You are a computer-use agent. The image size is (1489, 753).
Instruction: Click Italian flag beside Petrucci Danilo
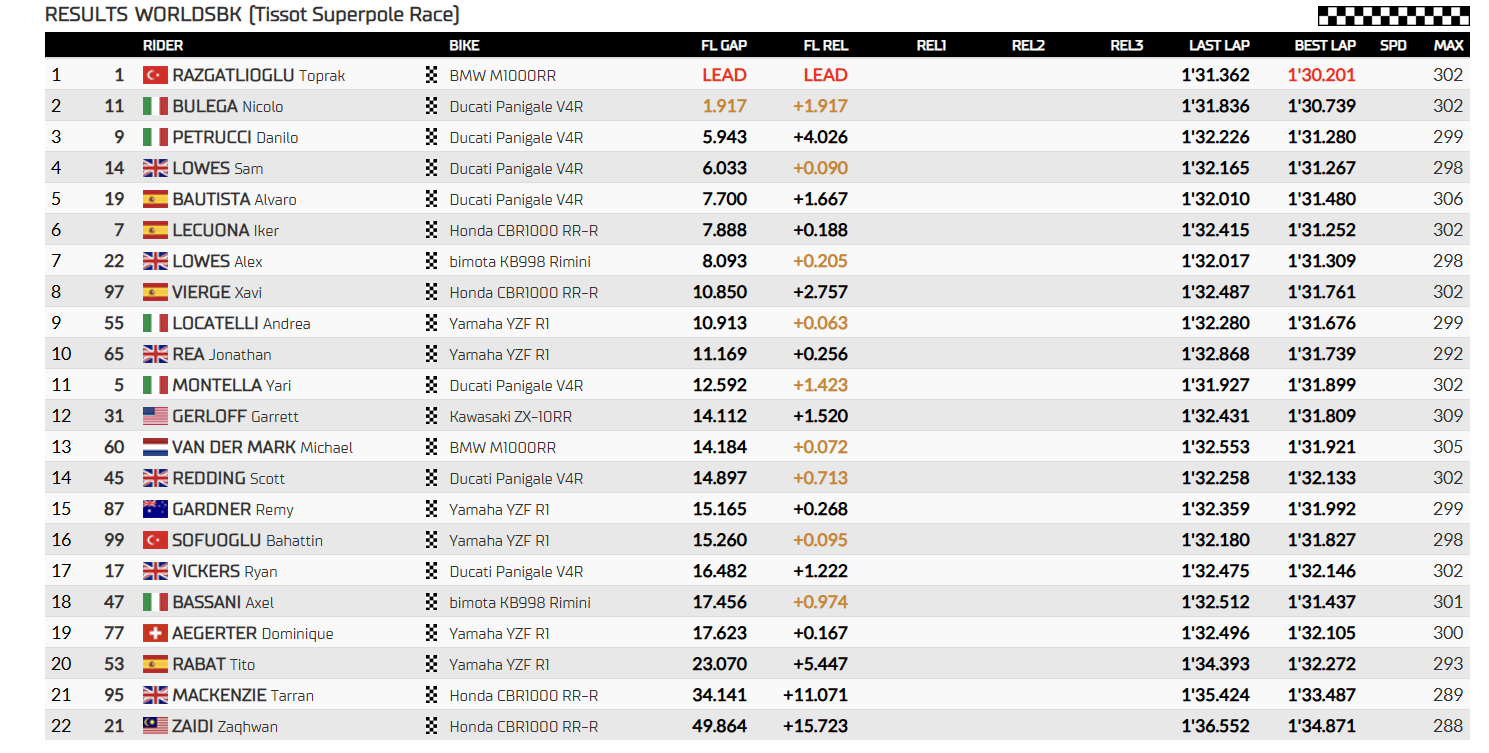(x=155, y=137)
